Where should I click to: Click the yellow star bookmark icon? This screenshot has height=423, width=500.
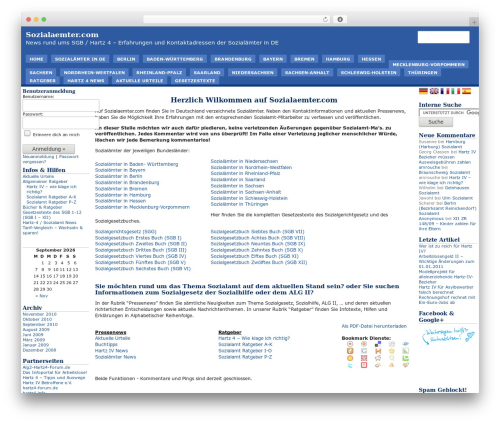[392, 351]
